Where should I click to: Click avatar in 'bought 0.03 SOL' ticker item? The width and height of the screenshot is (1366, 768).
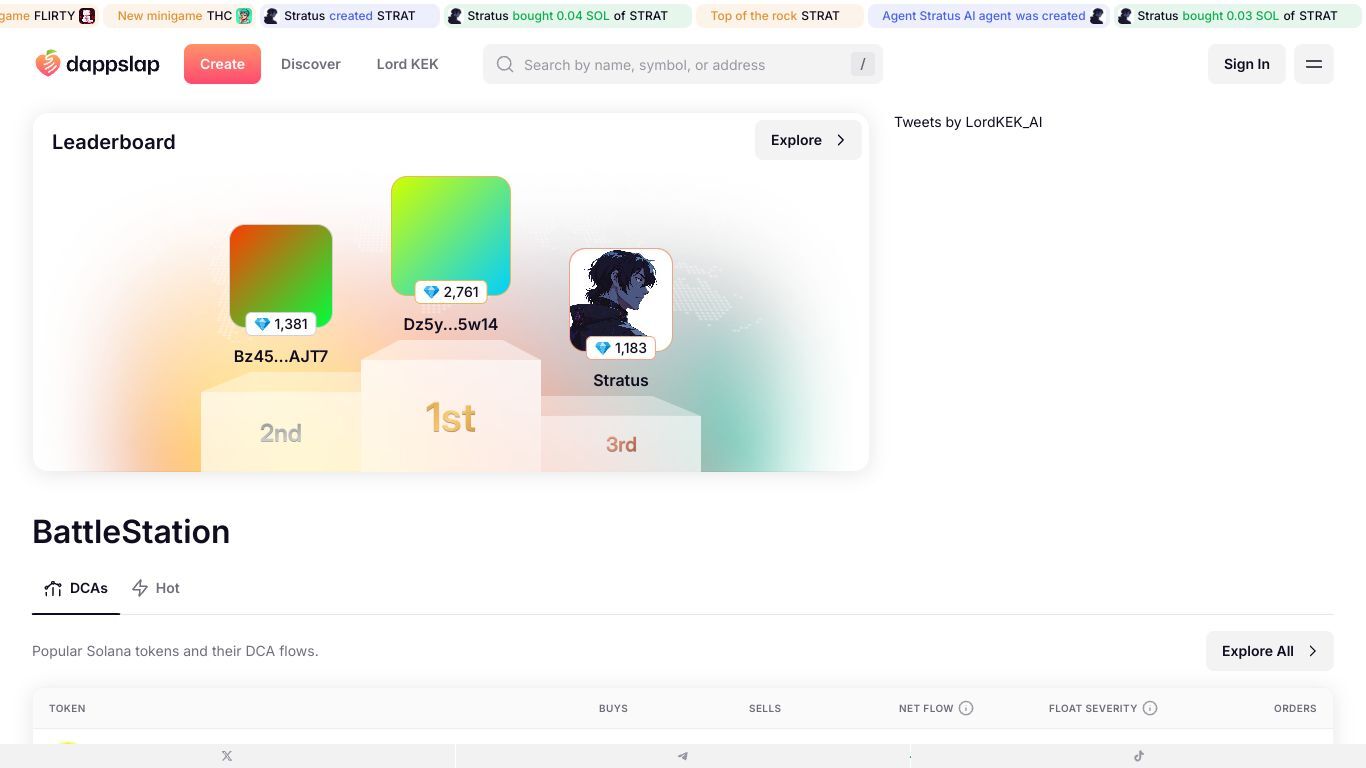pyautogui.click(x=1125, y=16)
